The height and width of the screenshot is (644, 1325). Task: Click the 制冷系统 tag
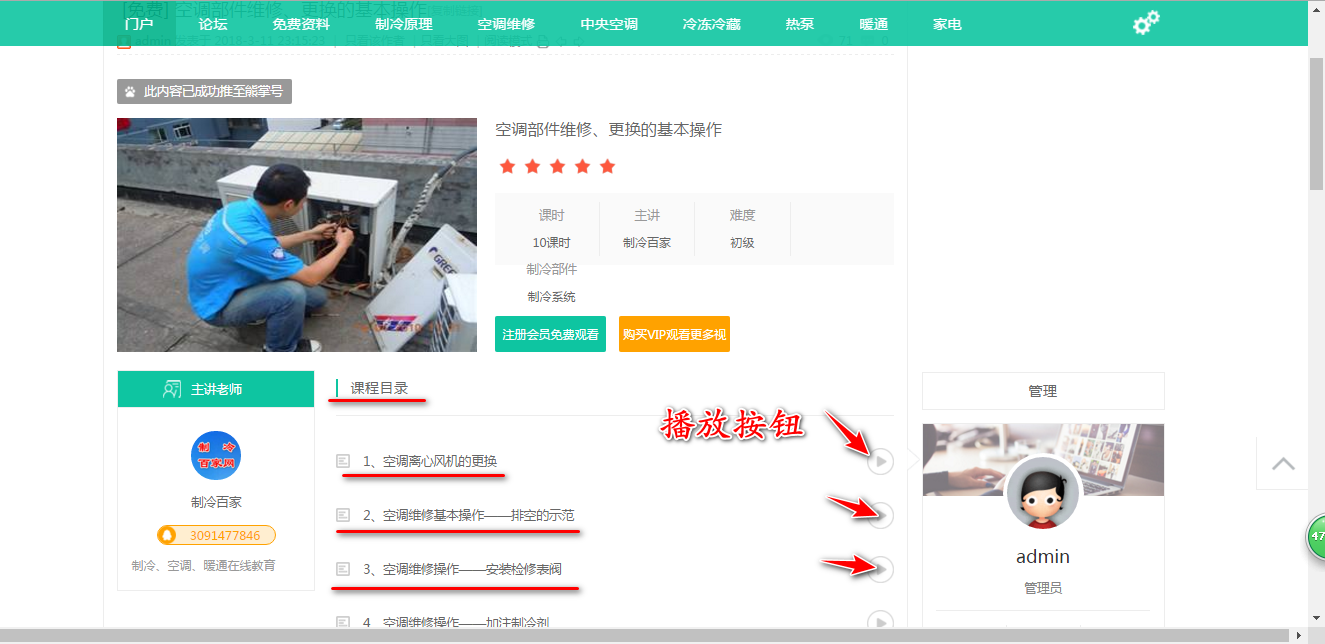[552, 296]
